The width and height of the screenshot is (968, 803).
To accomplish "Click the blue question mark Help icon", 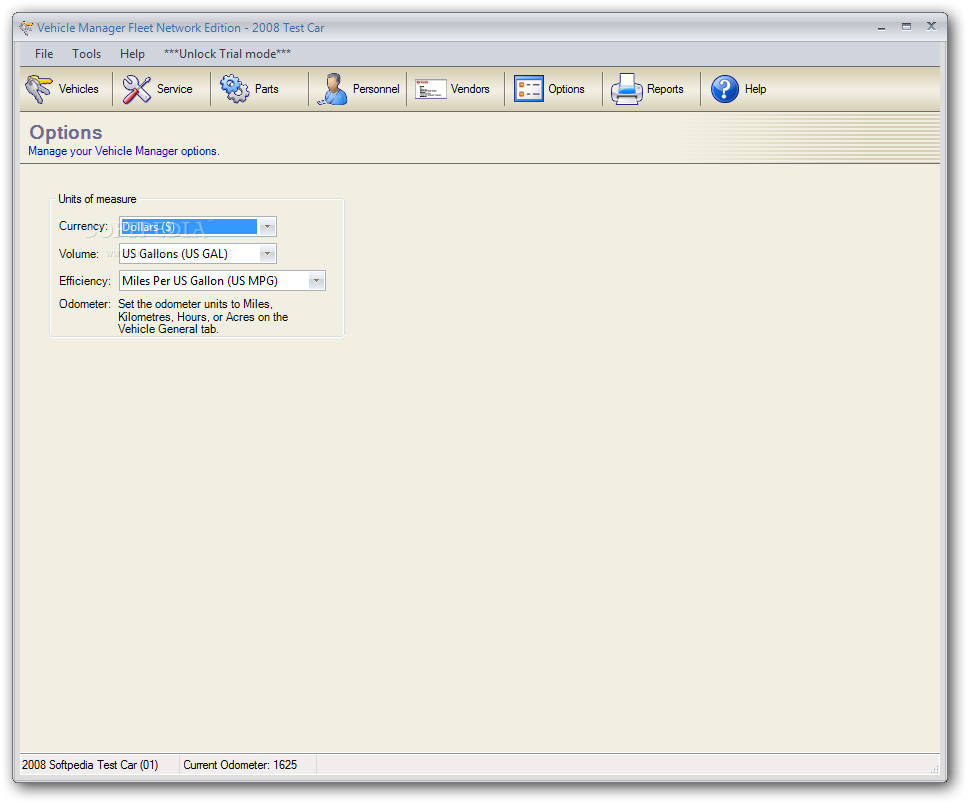I will point(725,89).
